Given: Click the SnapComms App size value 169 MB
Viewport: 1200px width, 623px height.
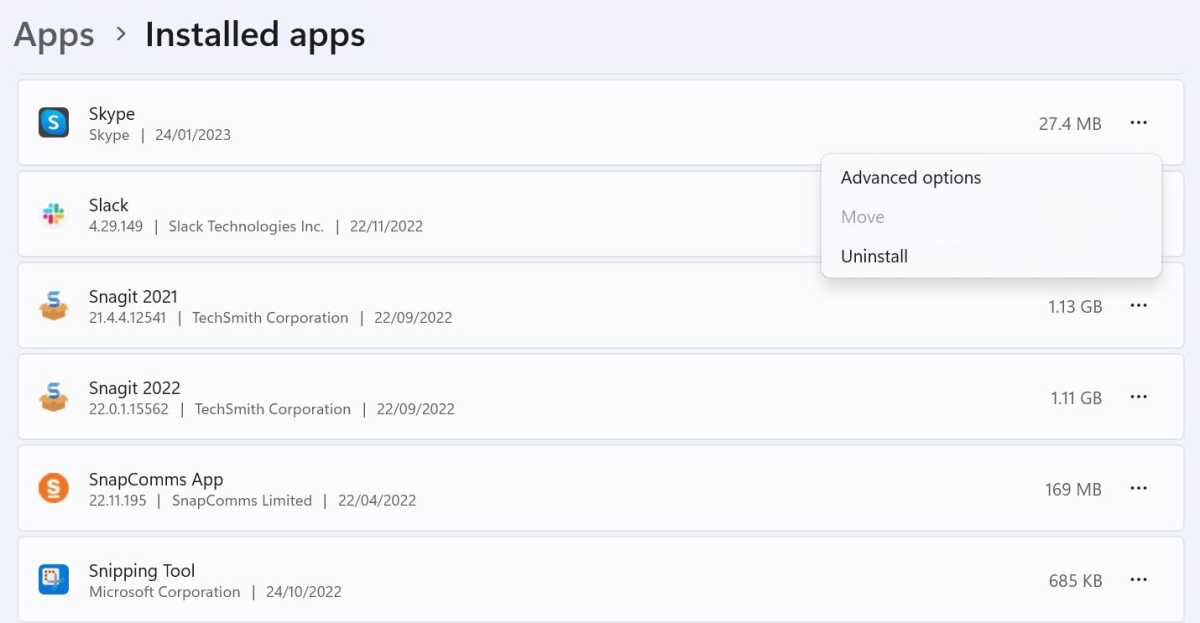Looking at the screenshot, I should (x=1073, y=489).
